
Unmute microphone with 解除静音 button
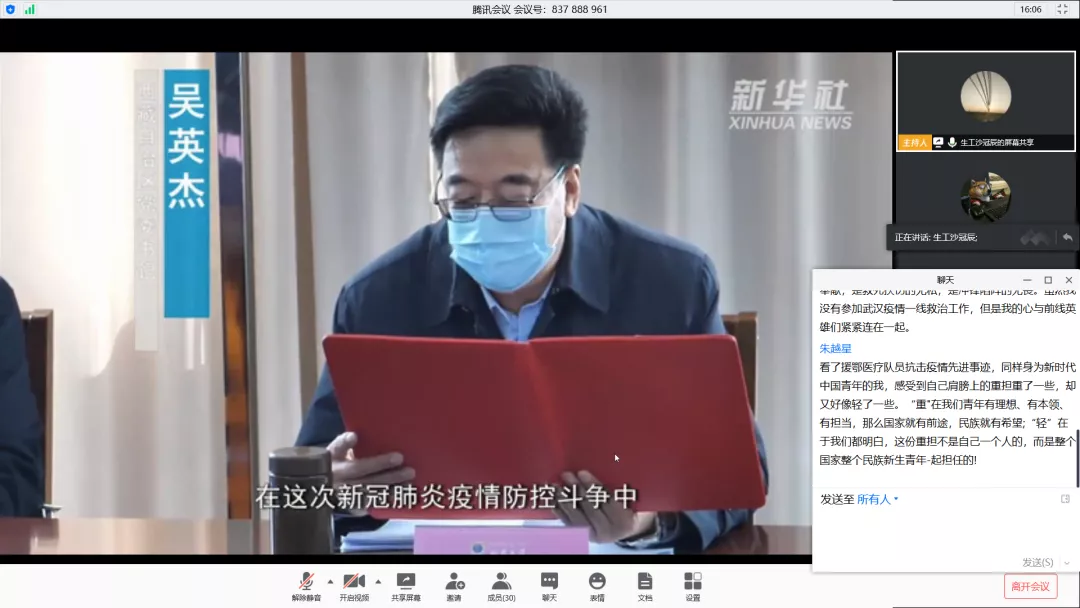(307, 587)
